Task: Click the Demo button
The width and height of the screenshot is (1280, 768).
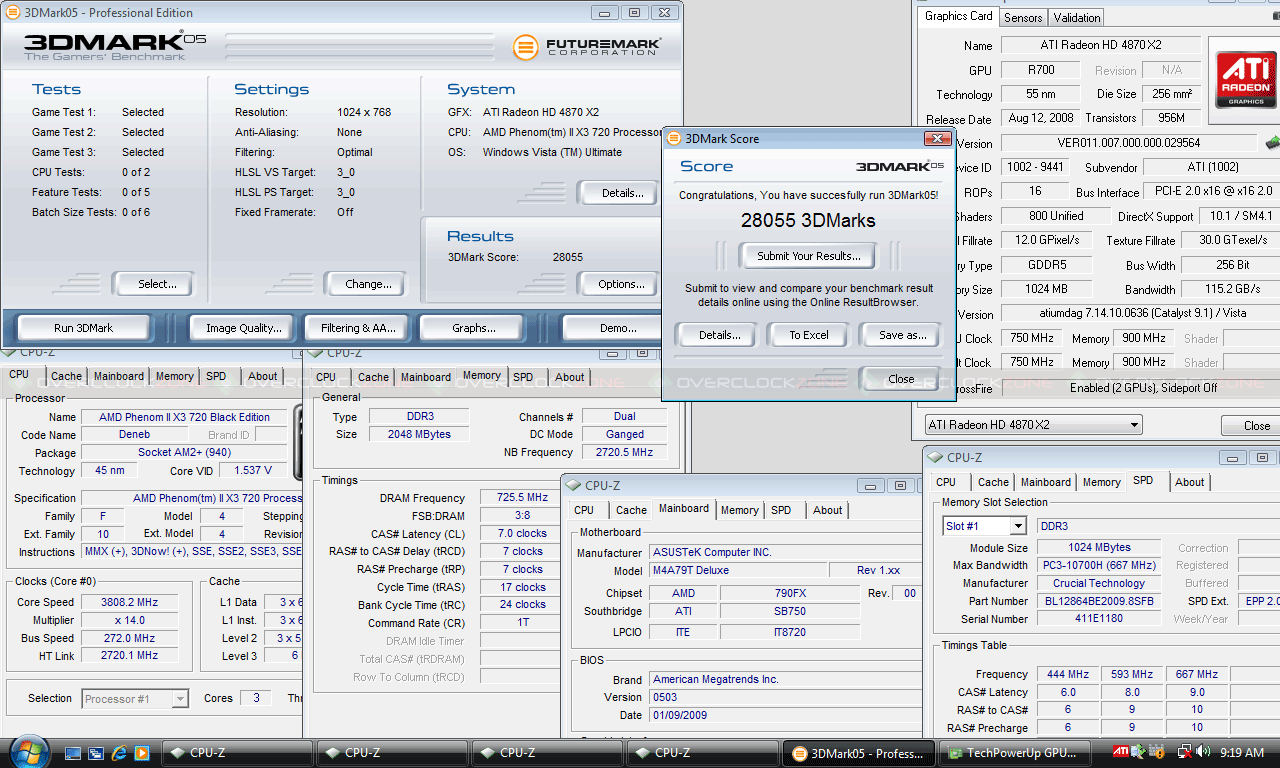Action: (618, 328)
